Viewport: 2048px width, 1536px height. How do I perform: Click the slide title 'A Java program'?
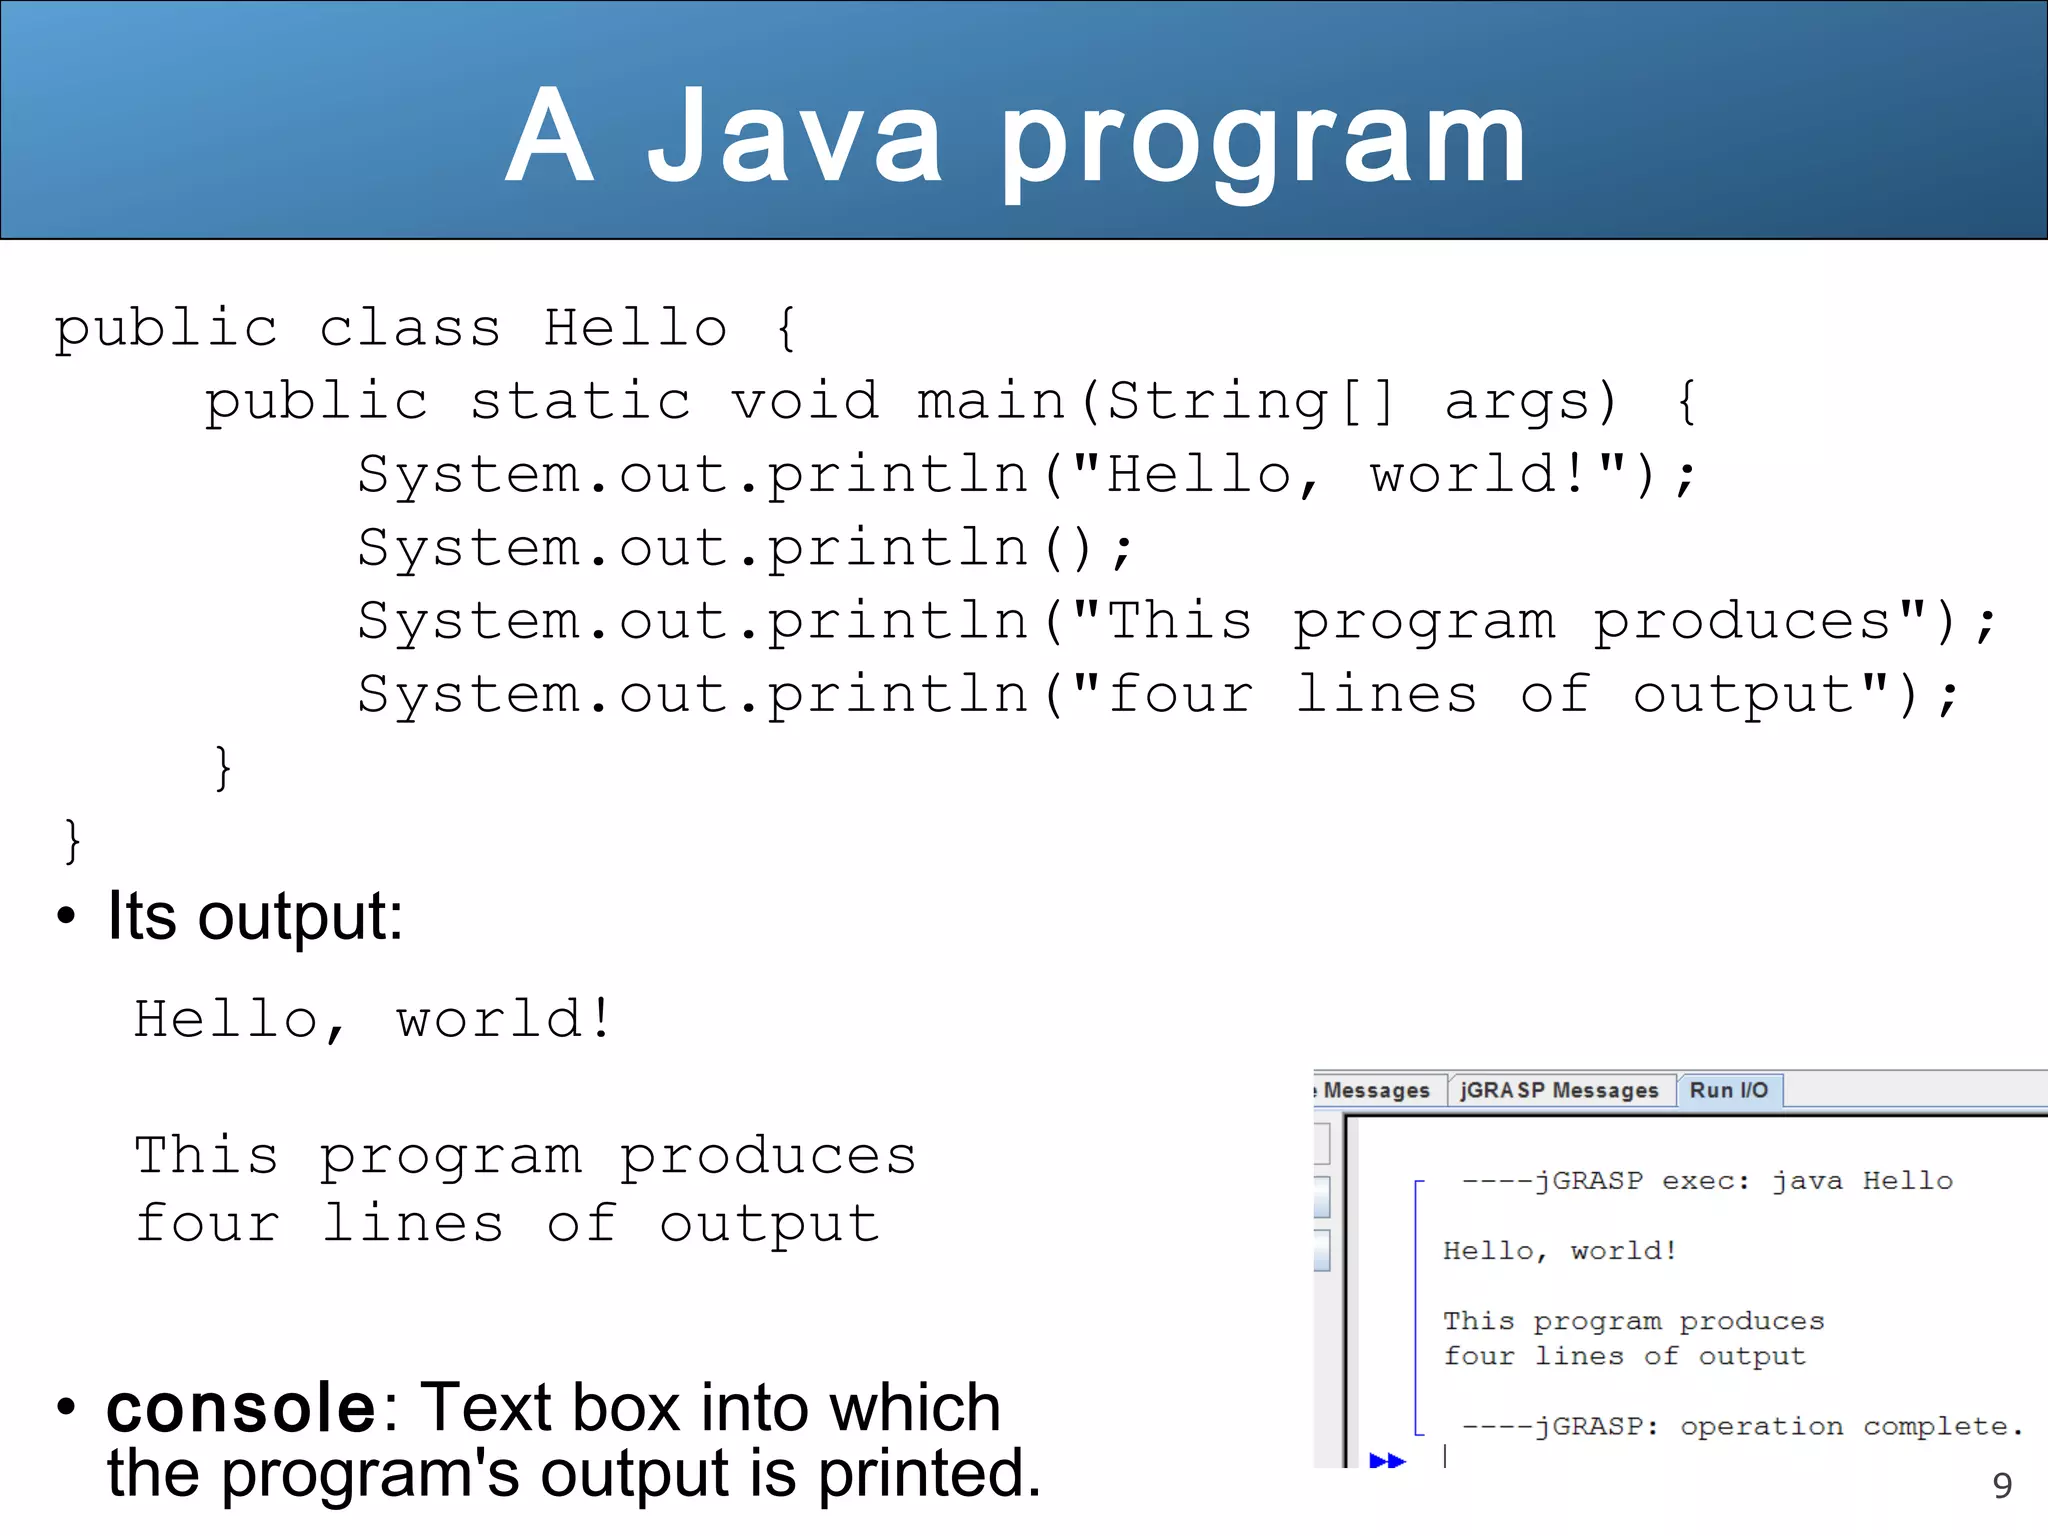click(1016, 135)
